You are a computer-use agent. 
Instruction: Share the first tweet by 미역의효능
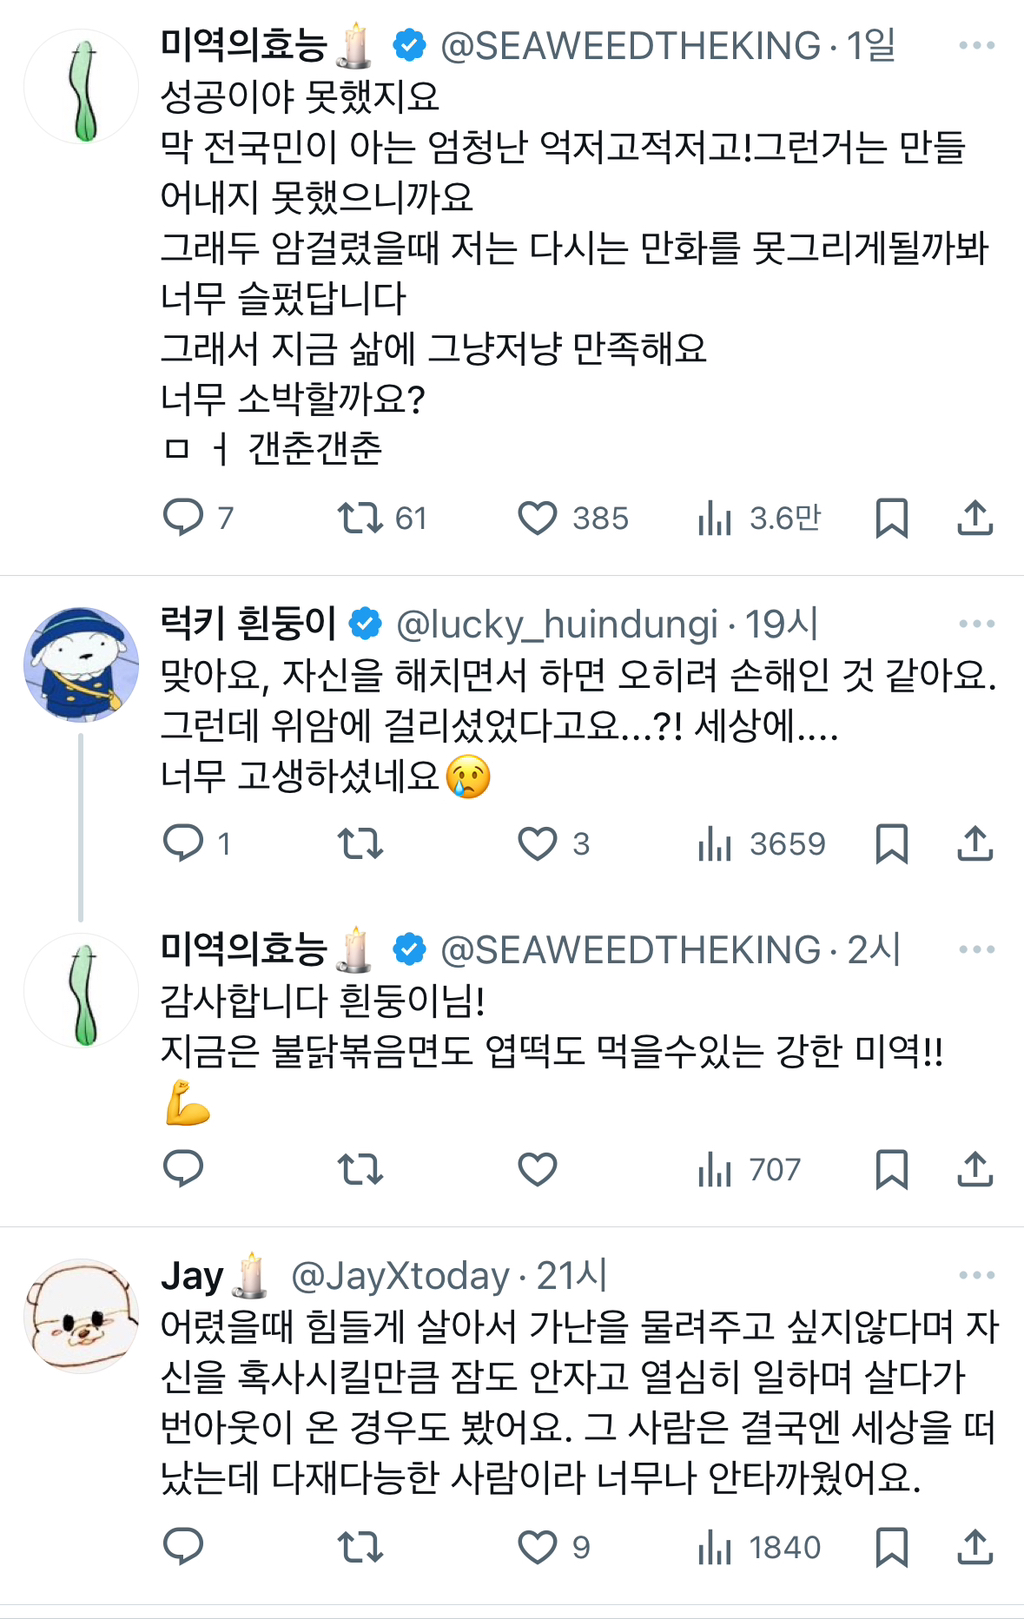pyautogui.click(x=975, y=518)
